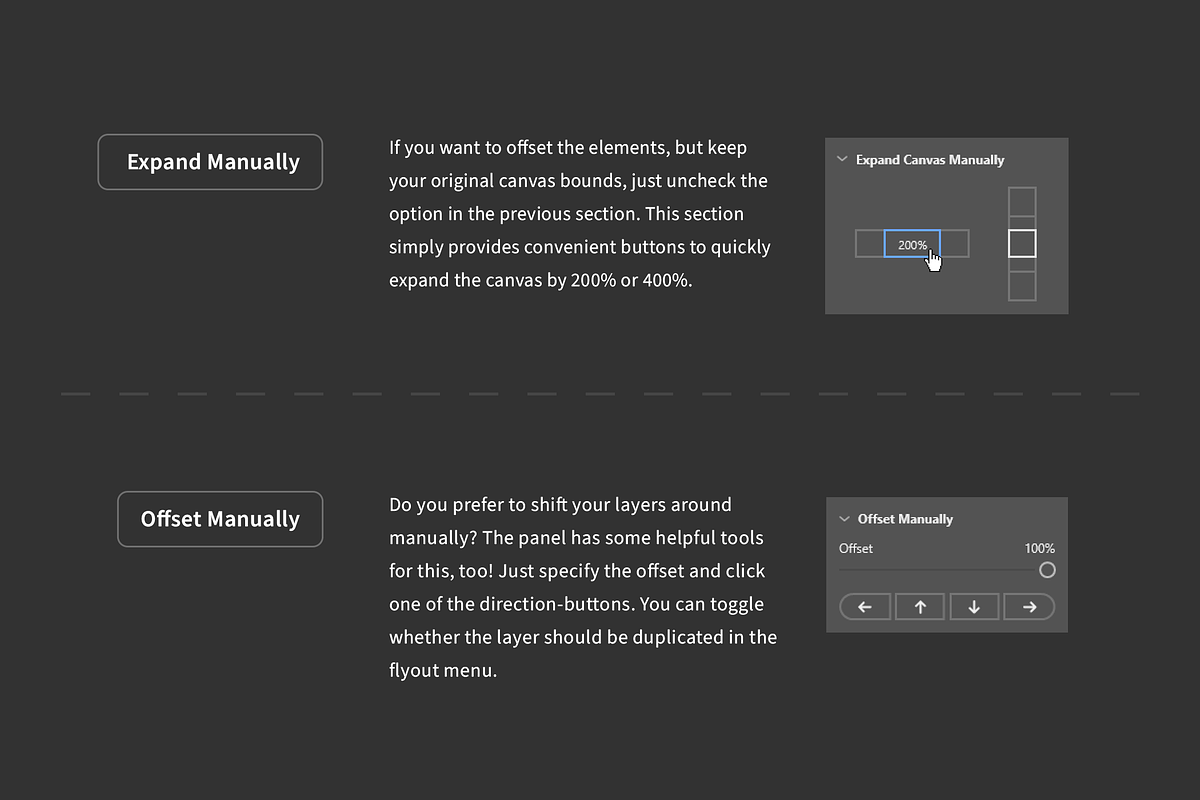Click the "Offset" slider label
This screenshot has width=1200, height=800.
pyautogui.click(x=856, y=548)
